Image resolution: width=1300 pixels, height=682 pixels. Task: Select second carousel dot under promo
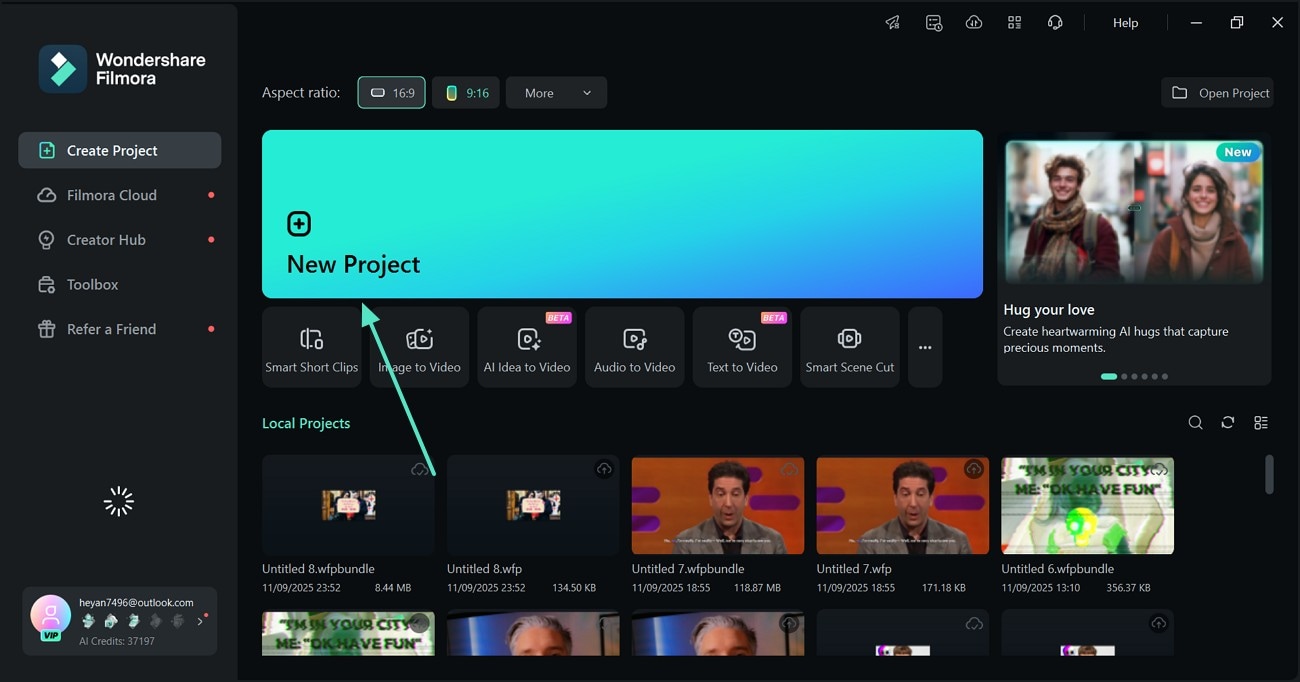[1124, 377]
